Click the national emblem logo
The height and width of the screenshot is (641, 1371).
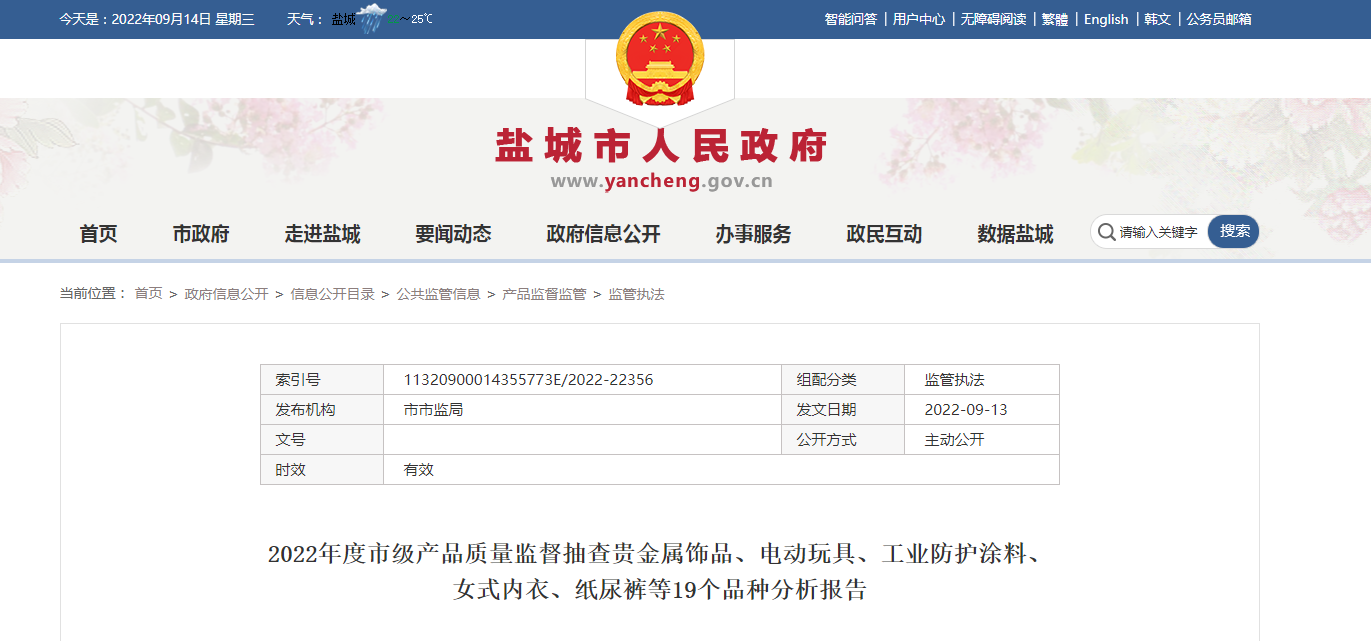pyautogui.click(x=660, y=58)
